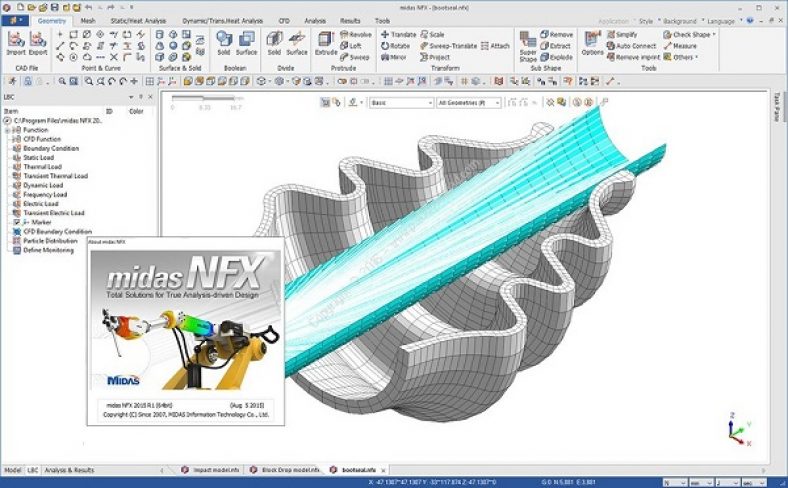Open the collapsed Task Pane side tab
788x488 pixels.
click(776, 107)
